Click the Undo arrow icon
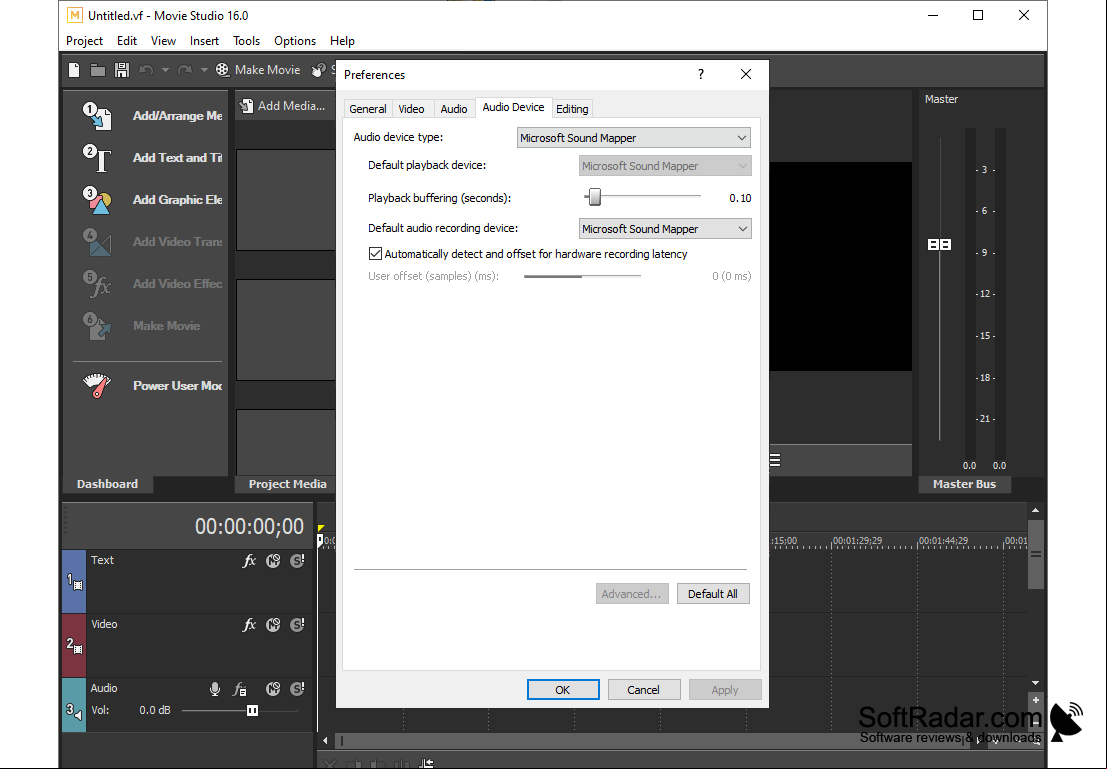Viewport: 1107px width, 769px height. (146, 70)
